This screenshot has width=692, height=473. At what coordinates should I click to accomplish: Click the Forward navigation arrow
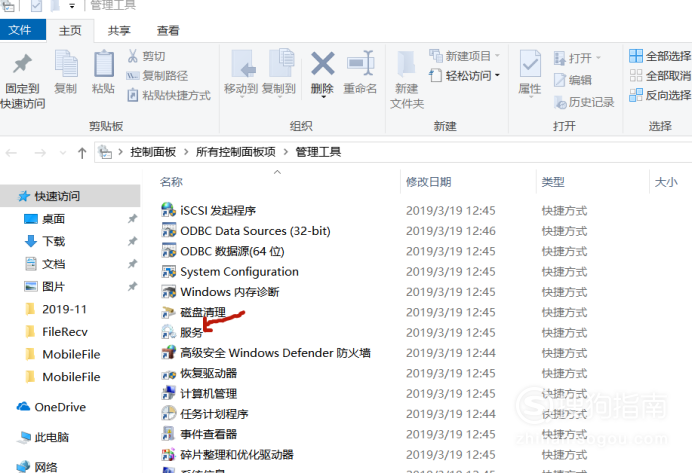click(x=40, y=153)
